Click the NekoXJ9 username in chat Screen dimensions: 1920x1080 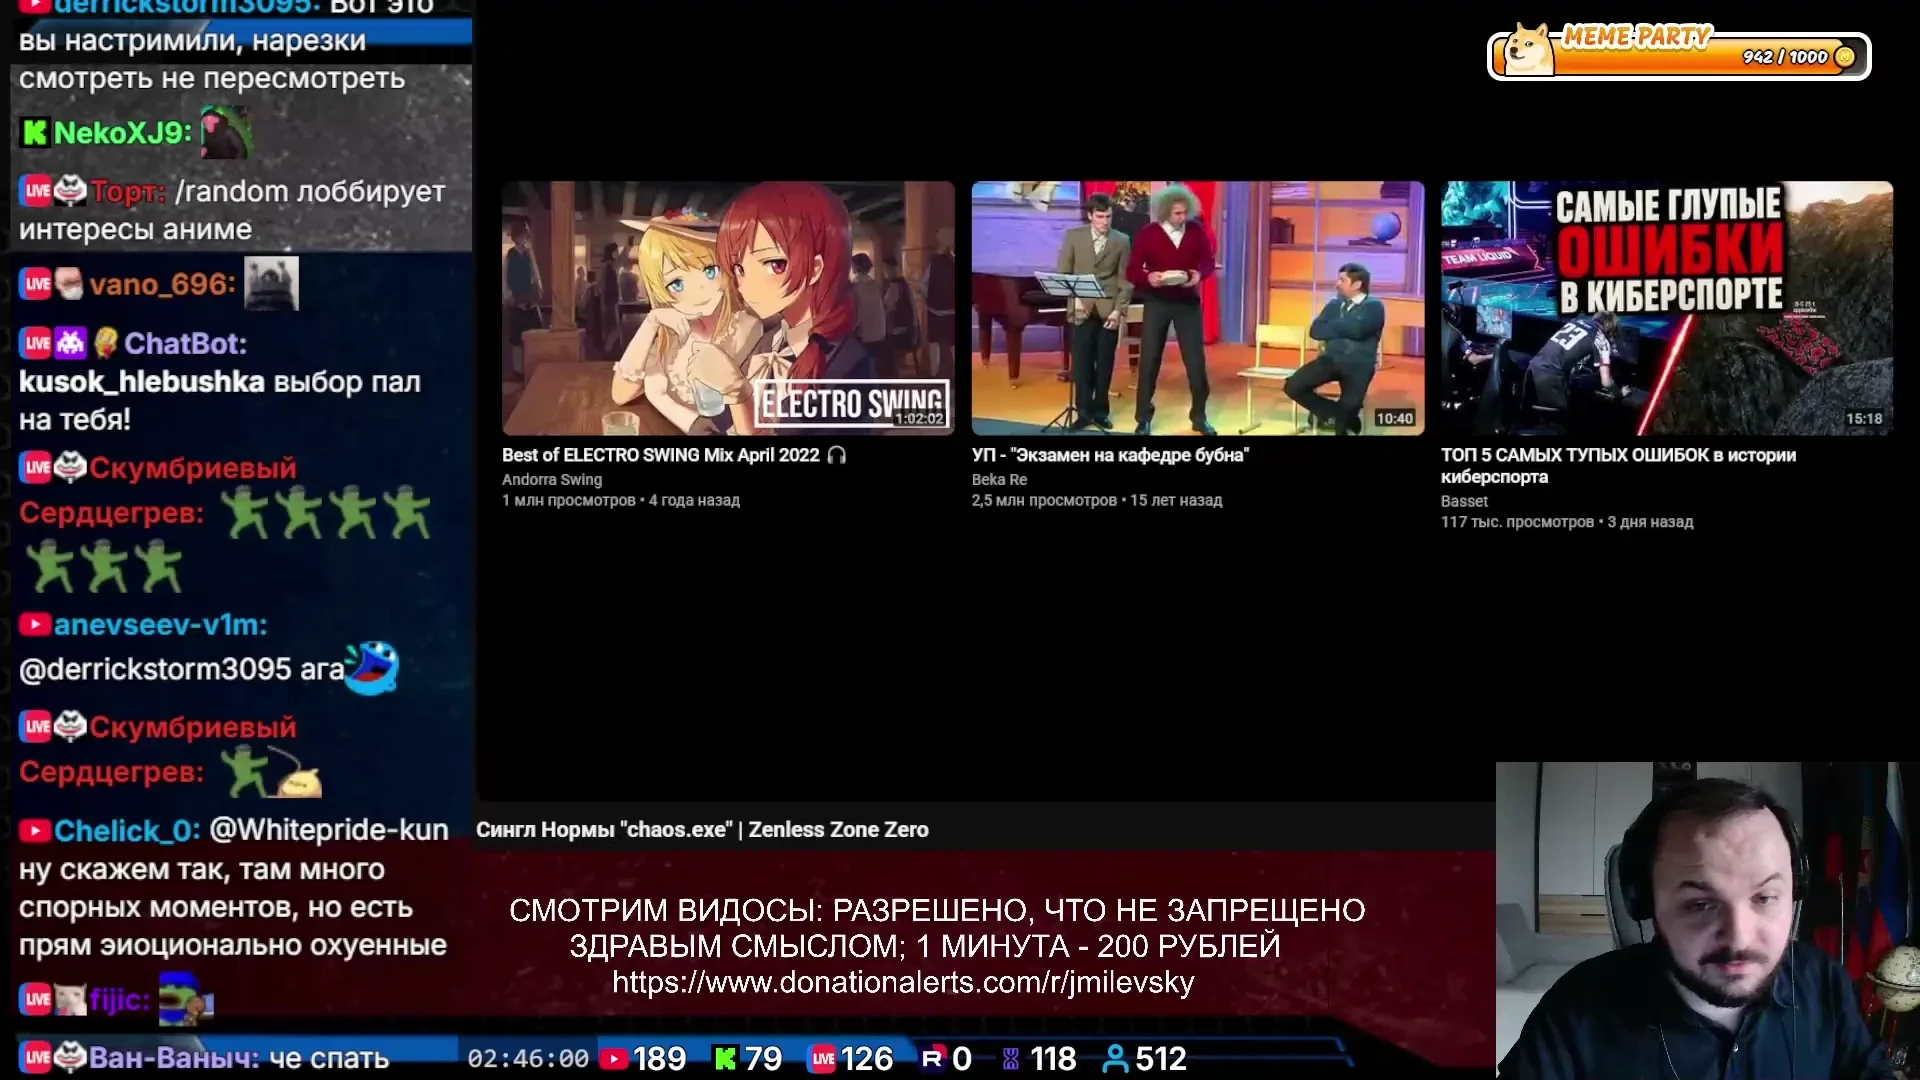tap(122, 132)
